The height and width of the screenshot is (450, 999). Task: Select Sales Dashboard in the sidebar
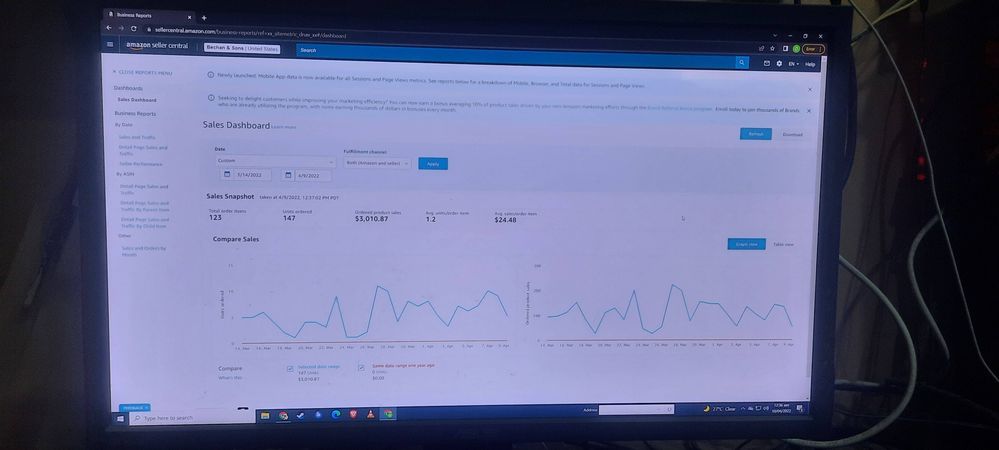[136, 100]
